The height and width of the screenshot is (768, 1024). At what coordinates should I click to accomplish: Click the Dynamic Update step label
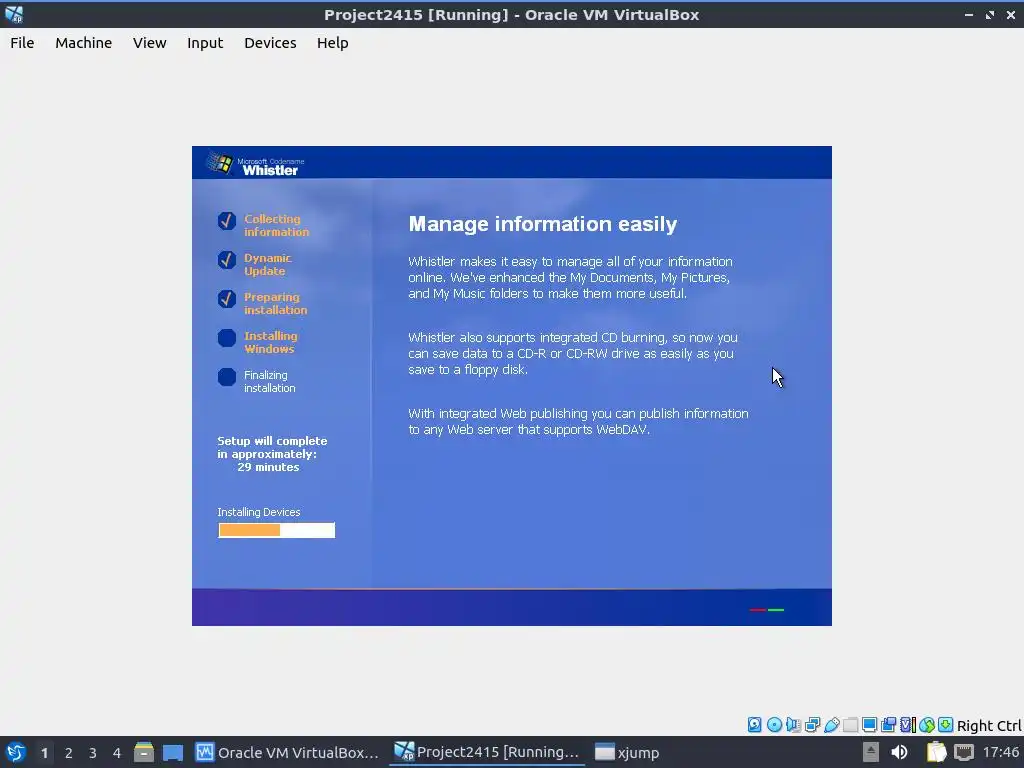(x=268, y=264)
